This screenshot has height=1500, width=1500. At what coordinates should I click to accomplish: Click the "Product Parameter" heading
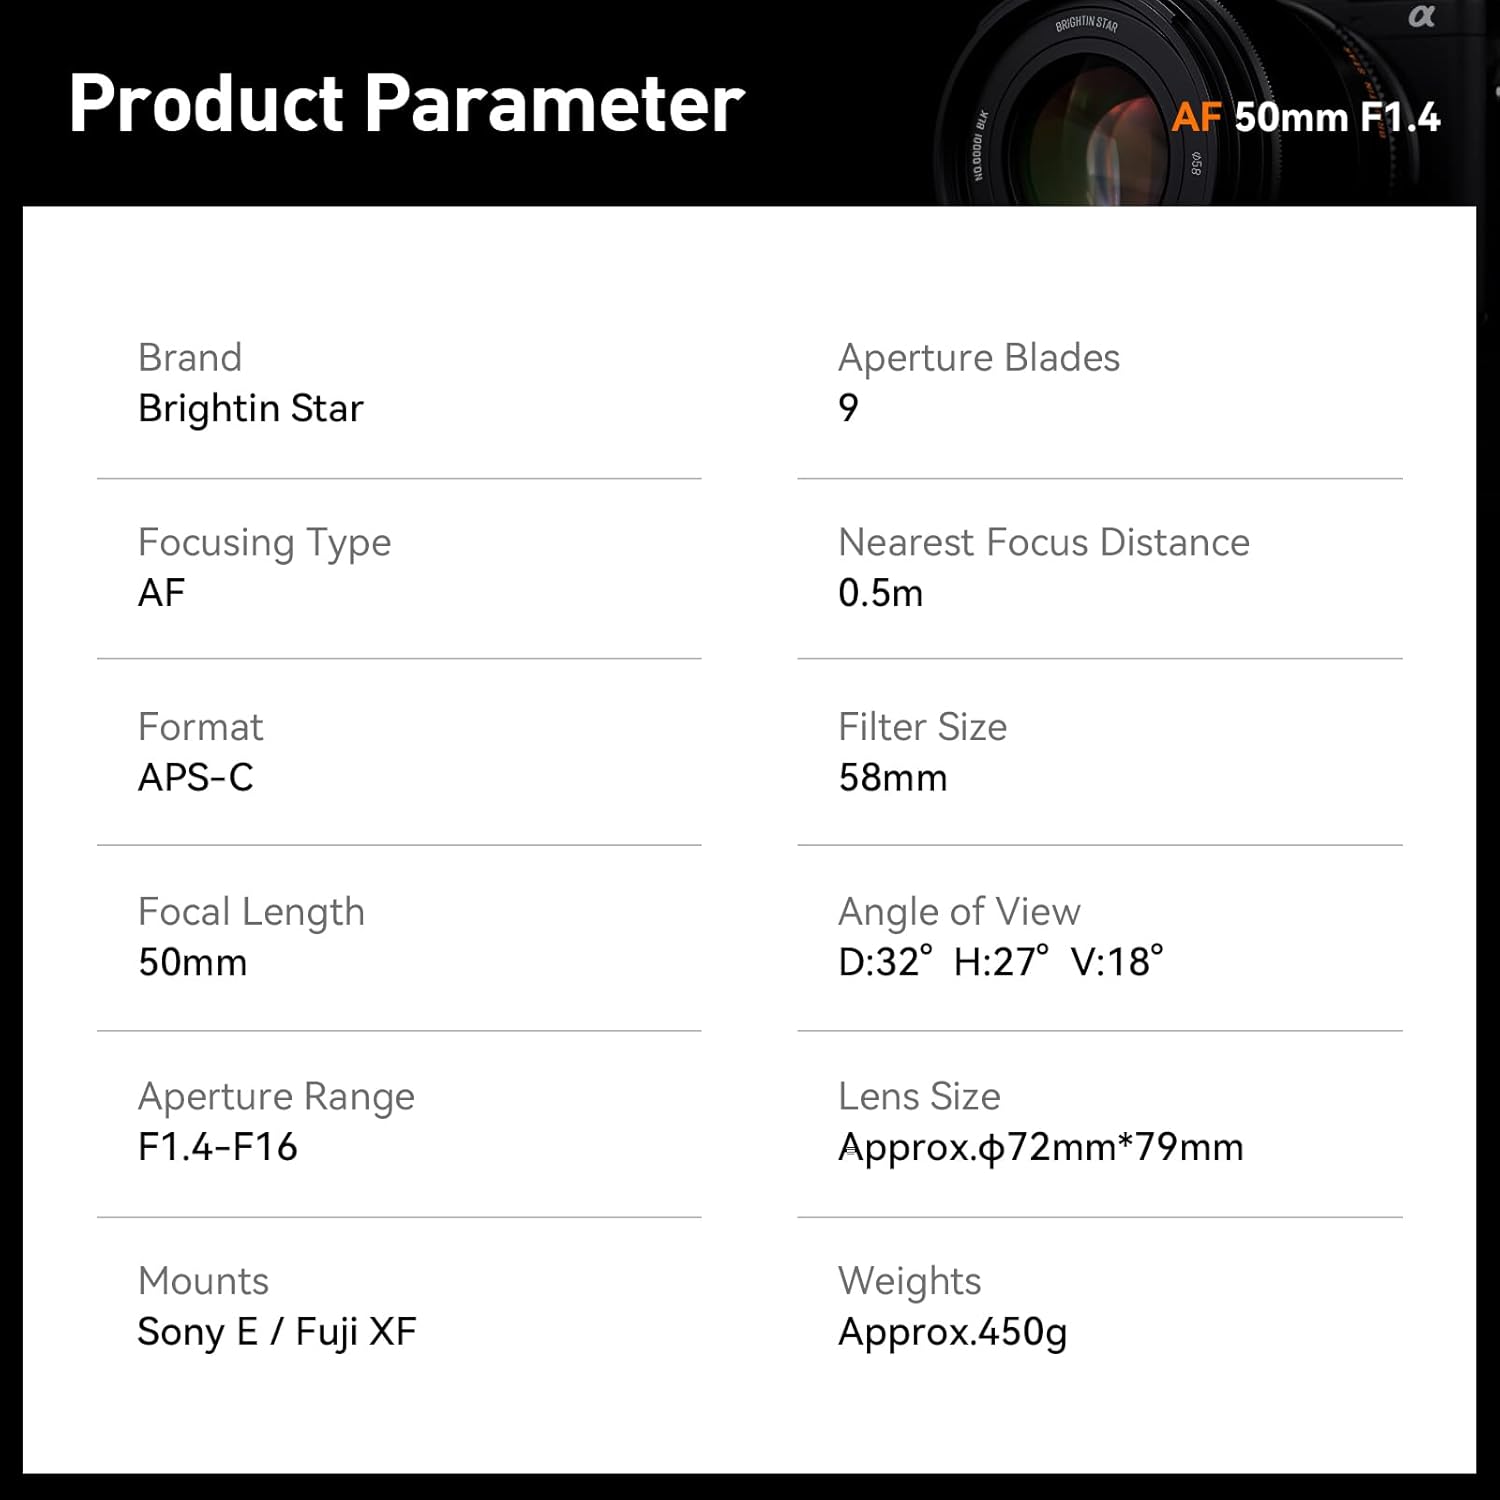[x=406, y=103]
